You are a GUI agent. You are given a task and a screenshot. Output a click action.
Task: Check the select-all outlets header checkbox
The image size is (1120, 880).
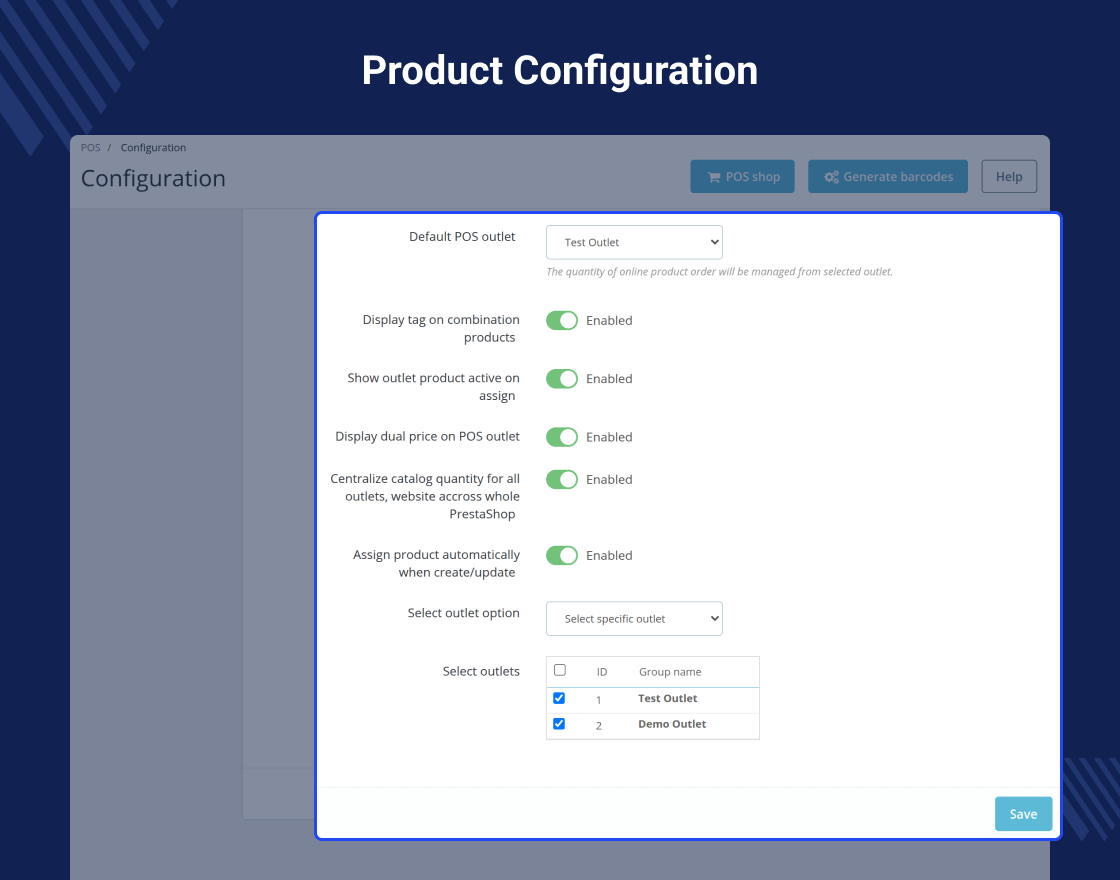coord(560,670)
